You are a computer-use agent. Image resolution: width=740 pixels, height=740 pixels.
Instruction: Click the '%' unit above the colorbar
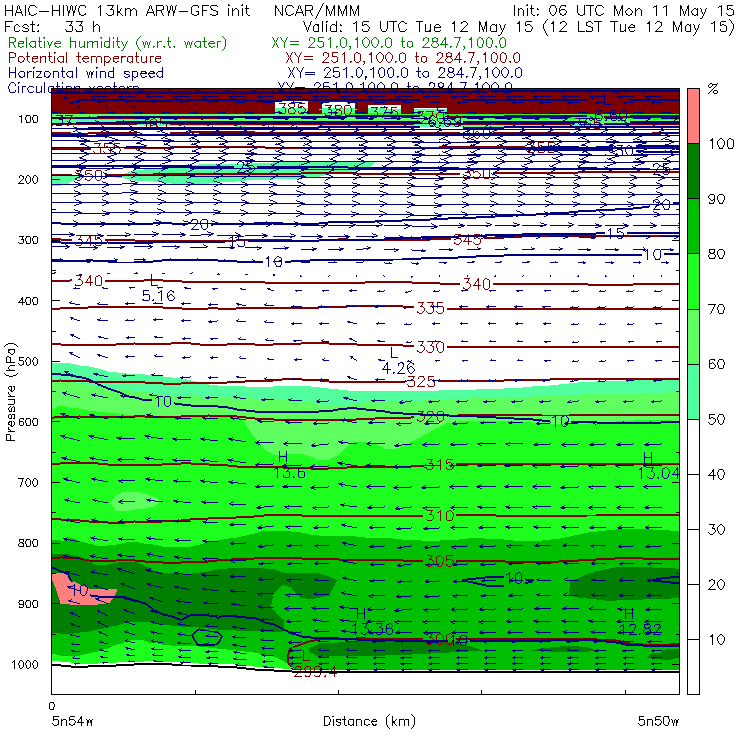click(713, 88)
